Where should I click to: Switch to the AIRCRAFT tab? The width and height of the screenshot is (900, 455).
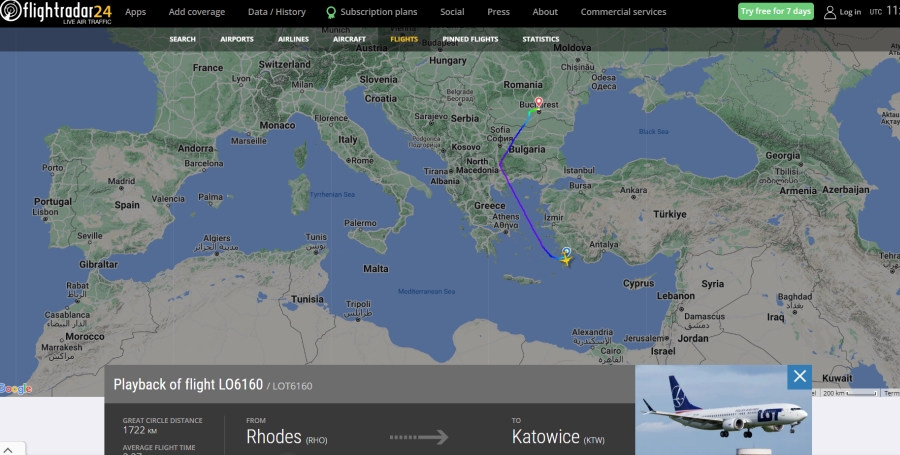(x=349, y=39)
